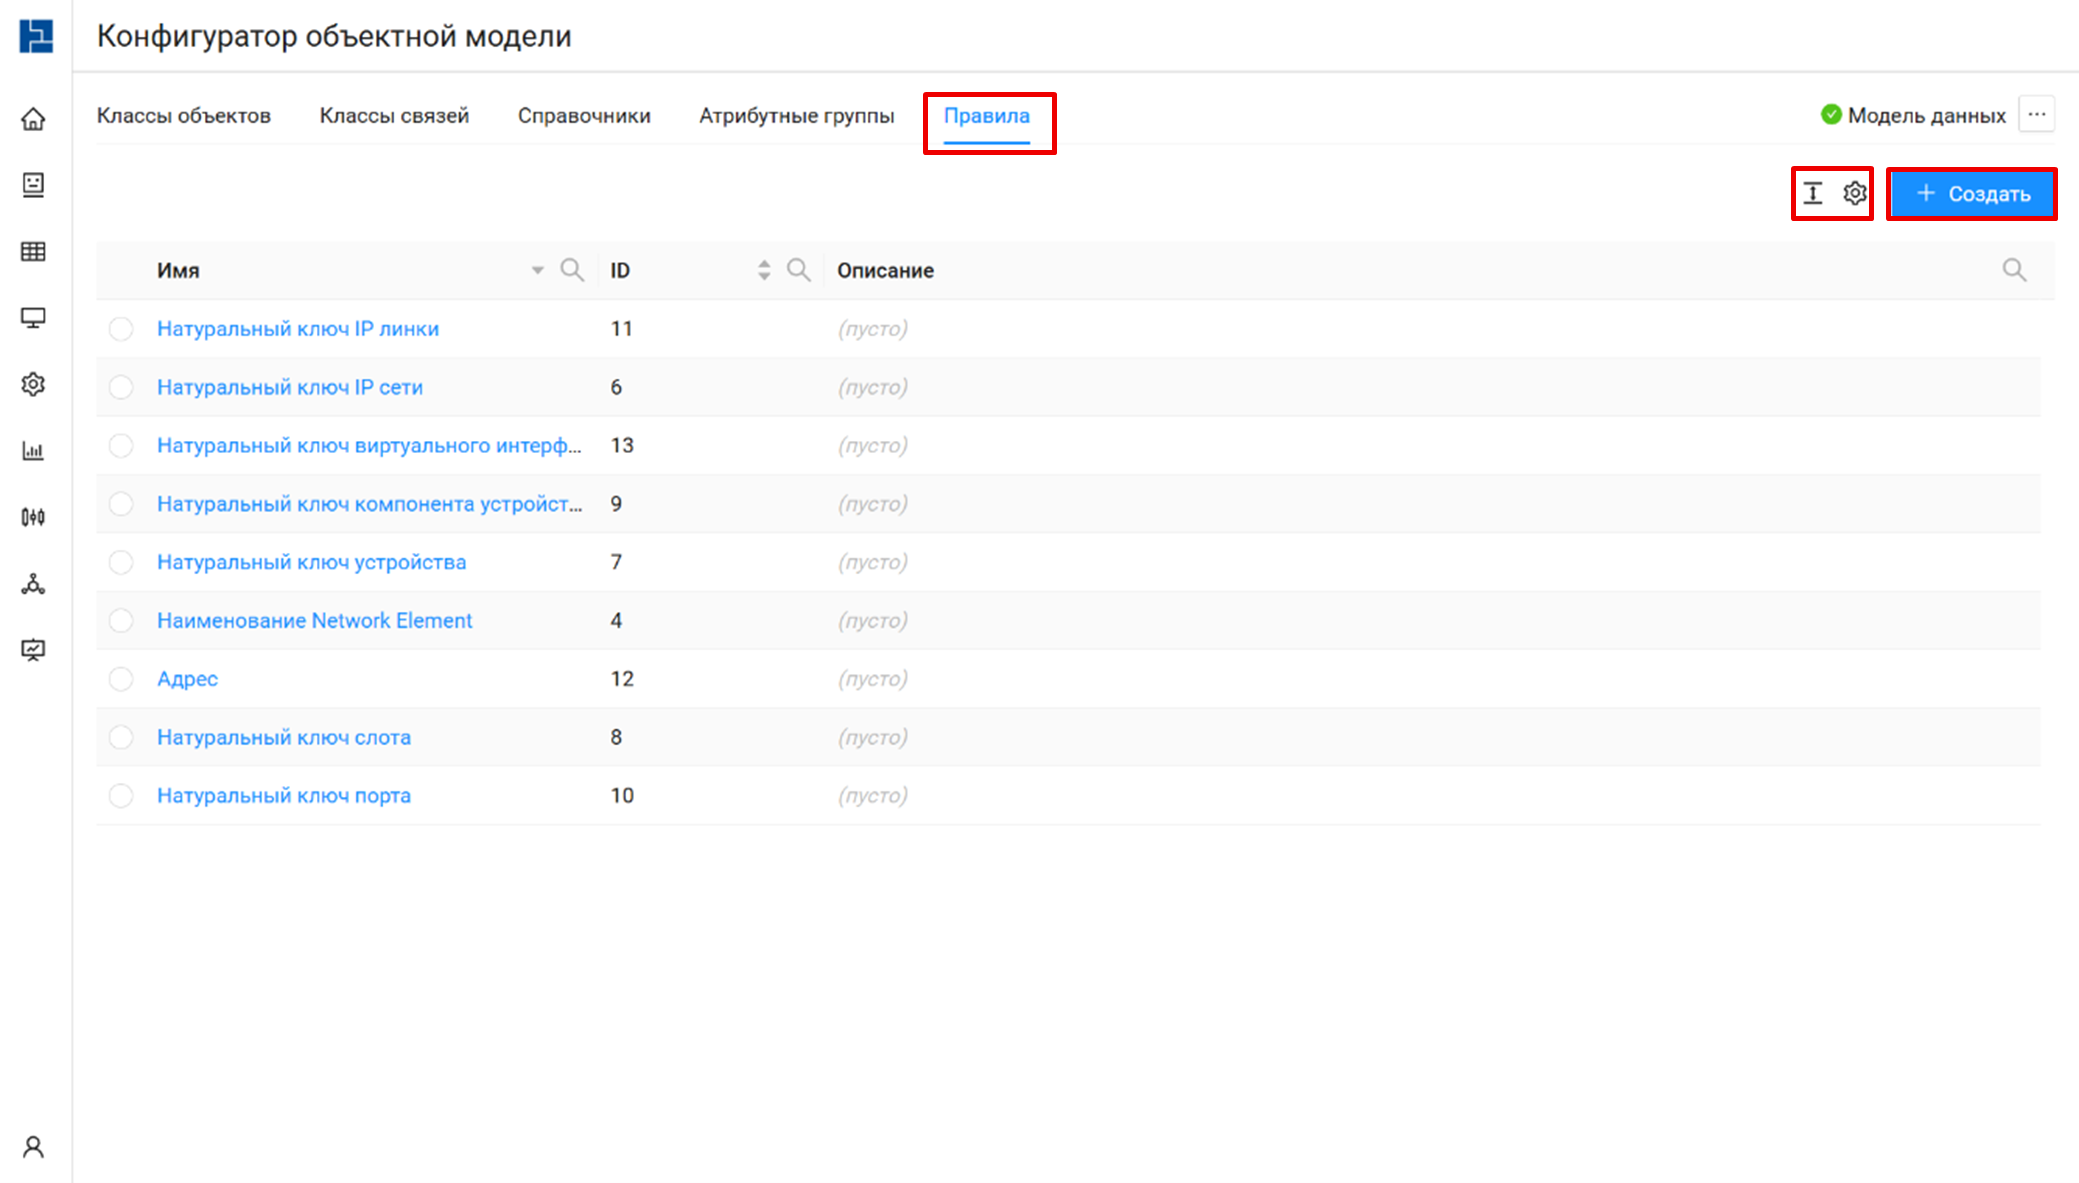Open the Наименование Network Element link
2079x1183 pixels.
click(x=314, y=621)
